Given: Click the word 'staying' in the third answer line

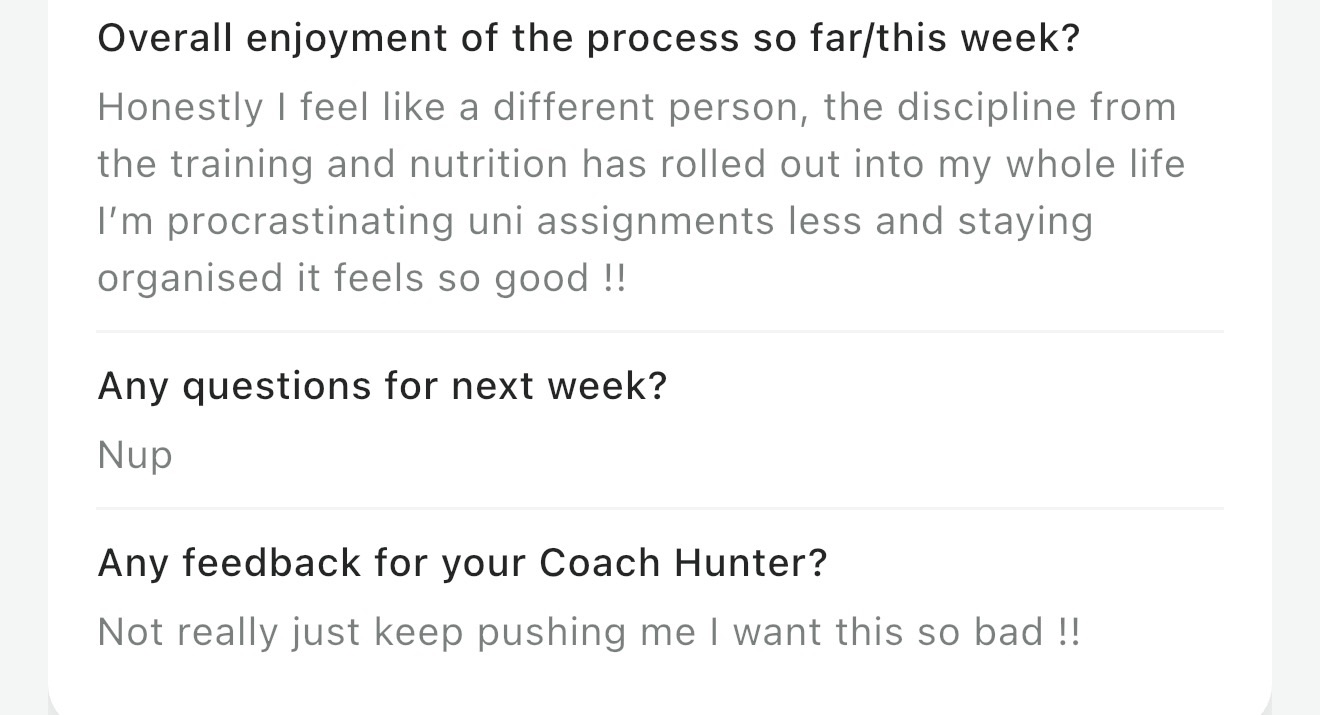Looking at the screenshot, I should click(x=1025, y=221).
